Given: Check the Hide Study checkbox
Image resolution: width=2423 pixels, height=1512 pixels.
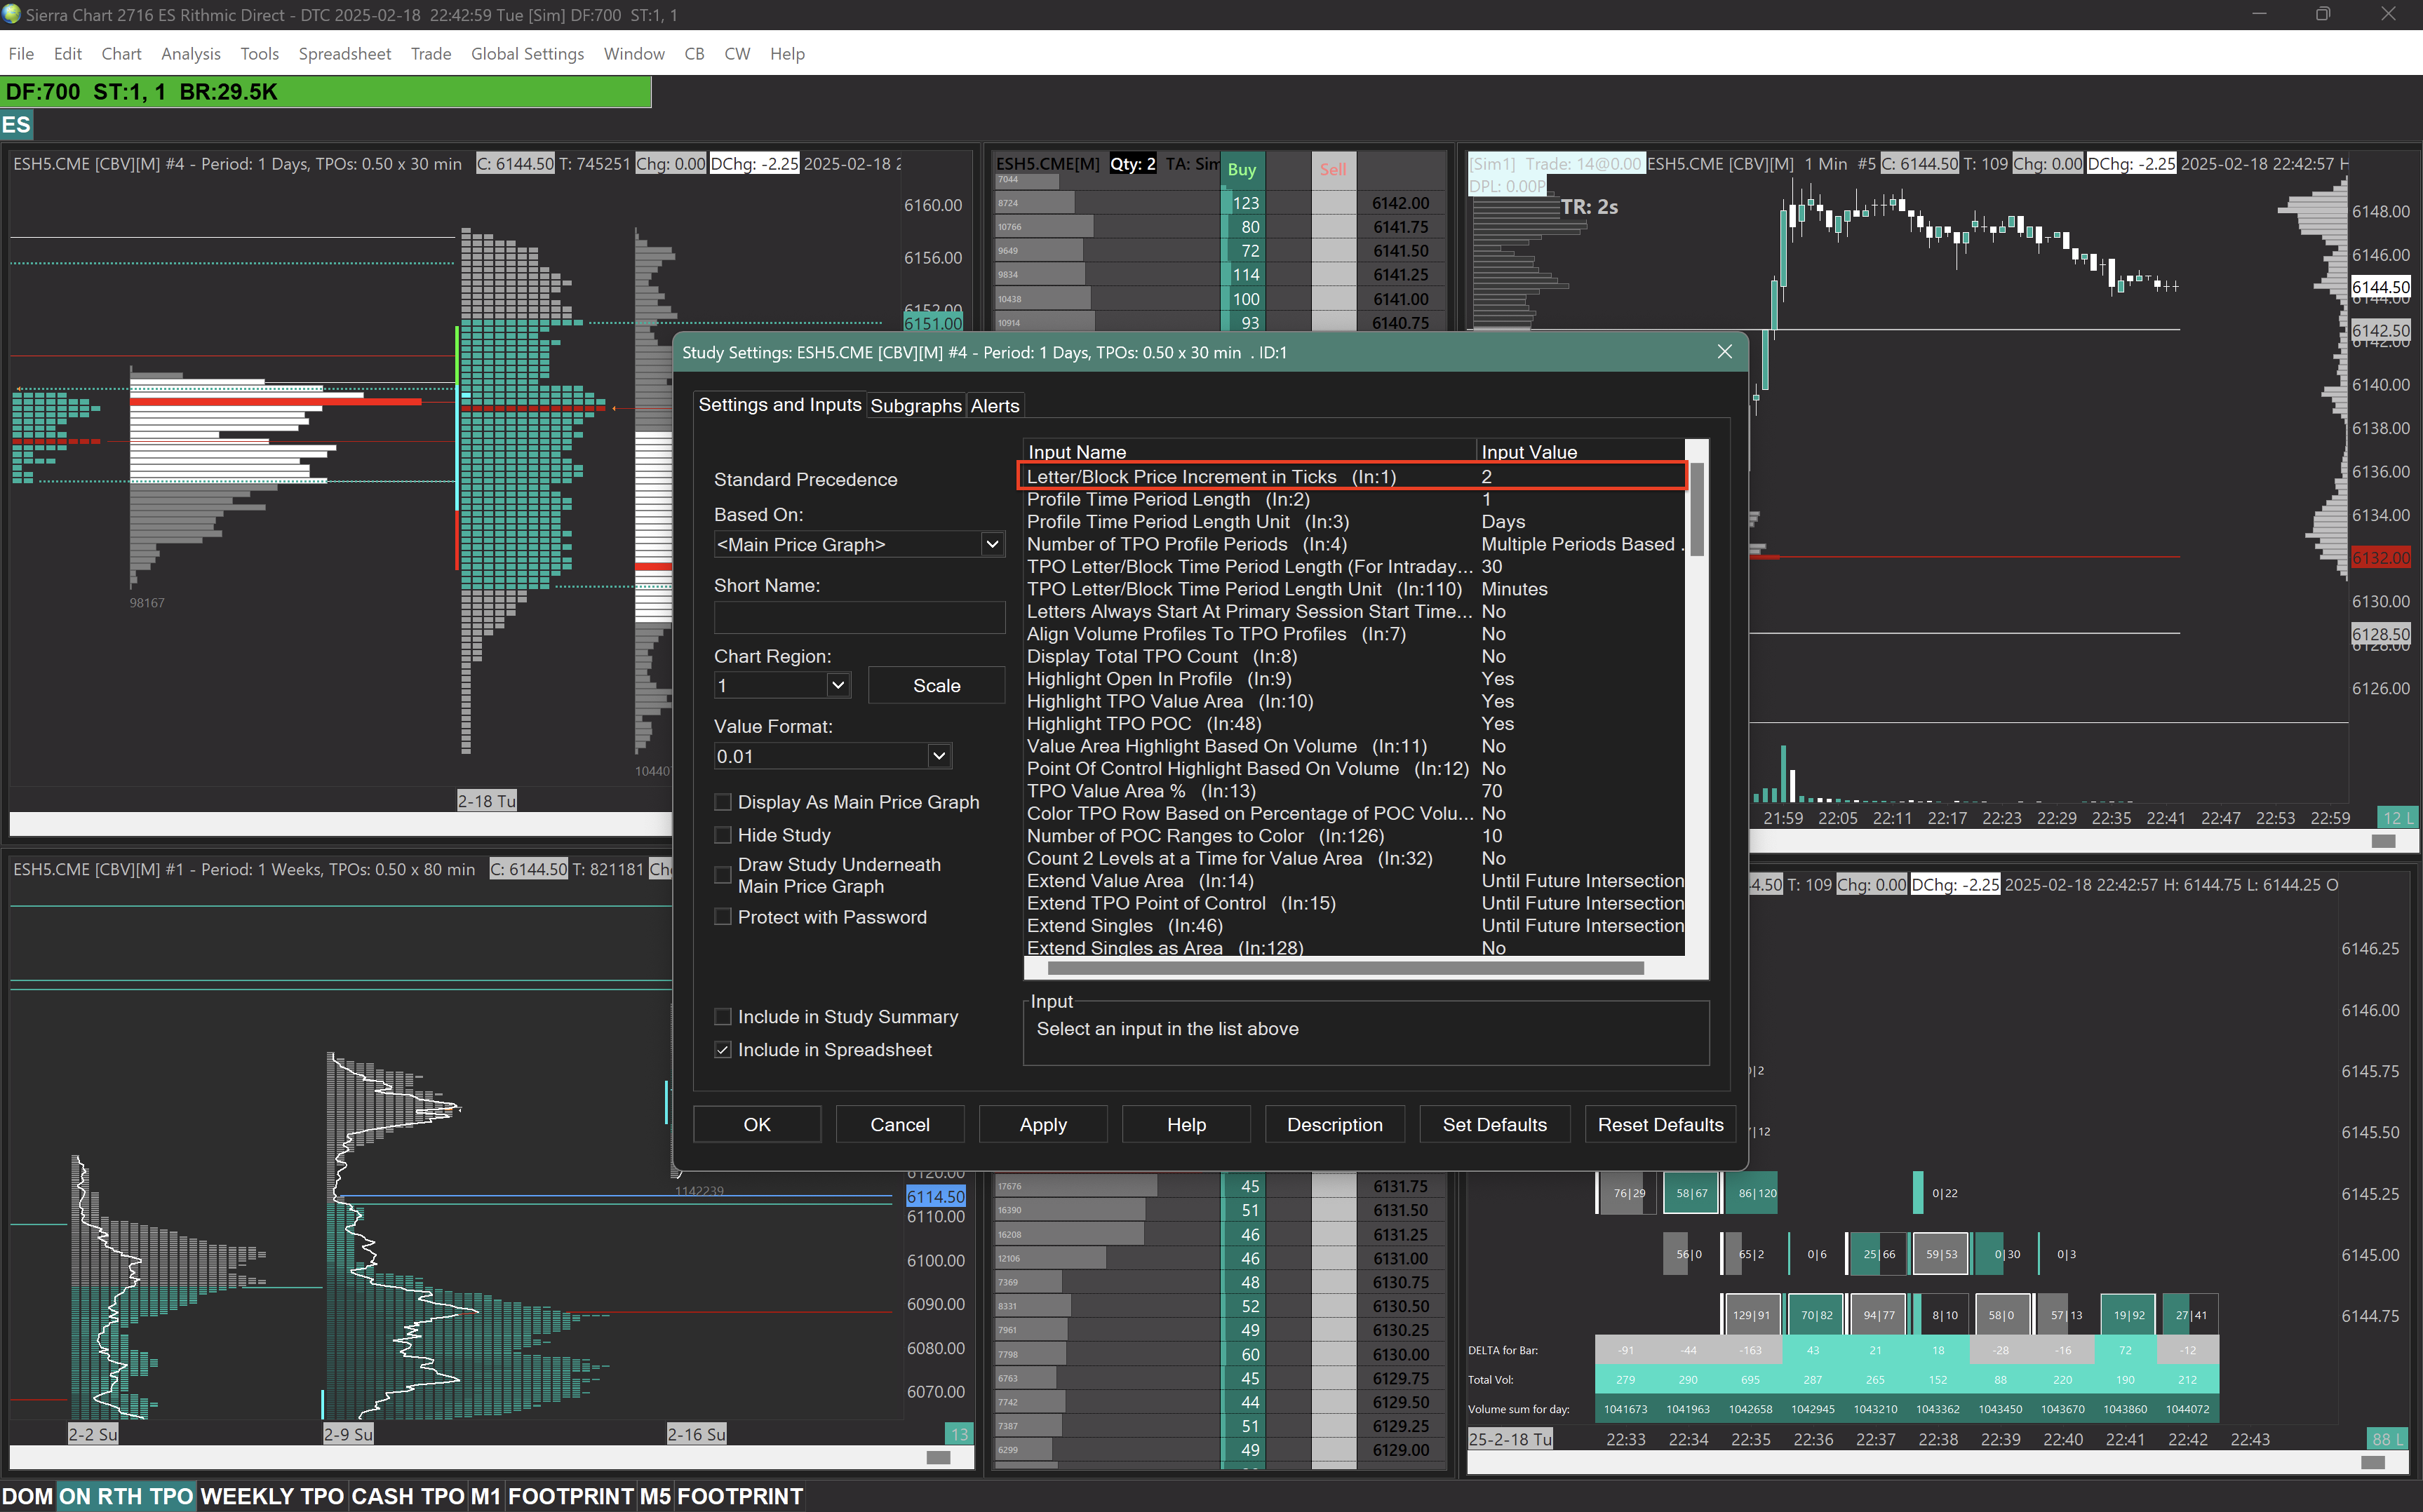Looking at the screenshot, I should pyautogui.click(x=723, y=835).
